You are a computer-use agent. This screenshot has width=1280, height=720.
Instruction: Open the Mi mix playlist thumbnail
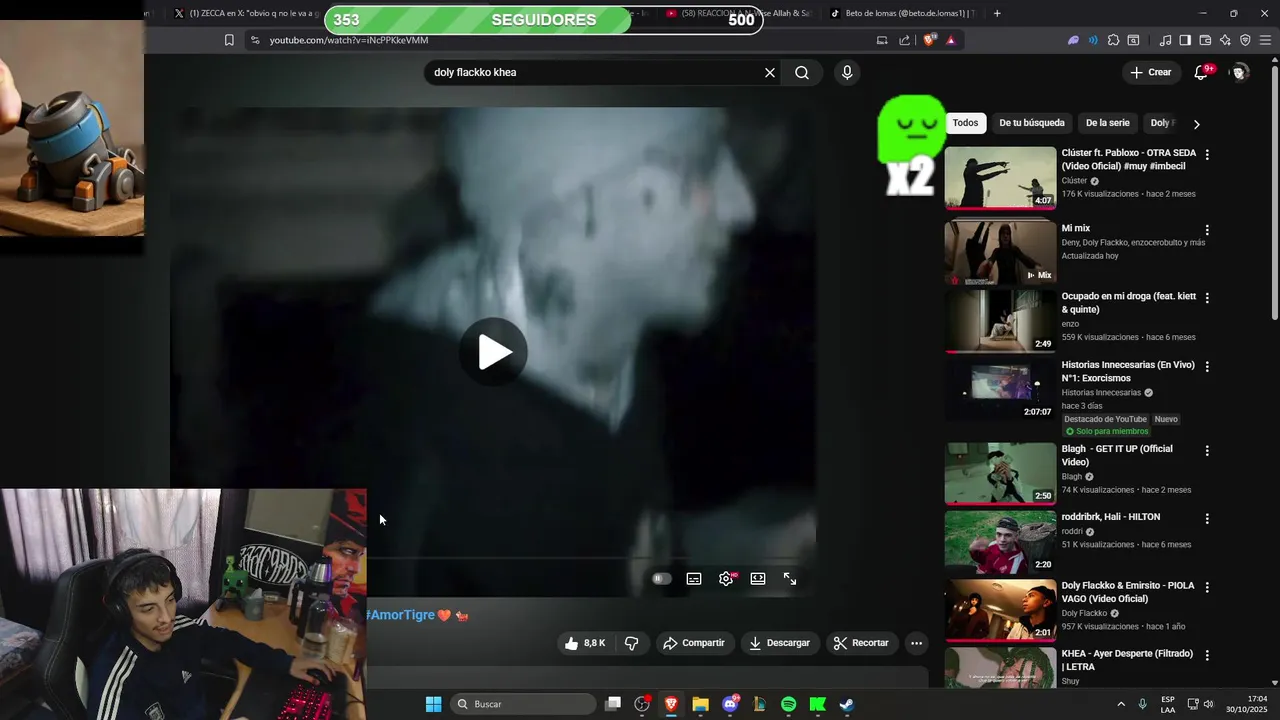point(1000,253)
